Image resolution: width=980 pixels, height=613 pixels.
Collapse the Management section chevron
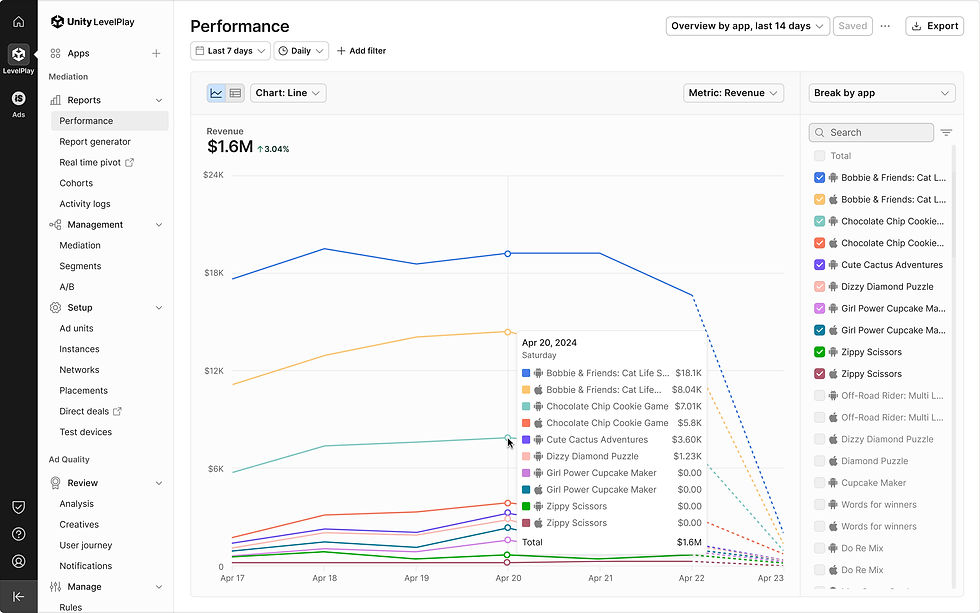159,225
